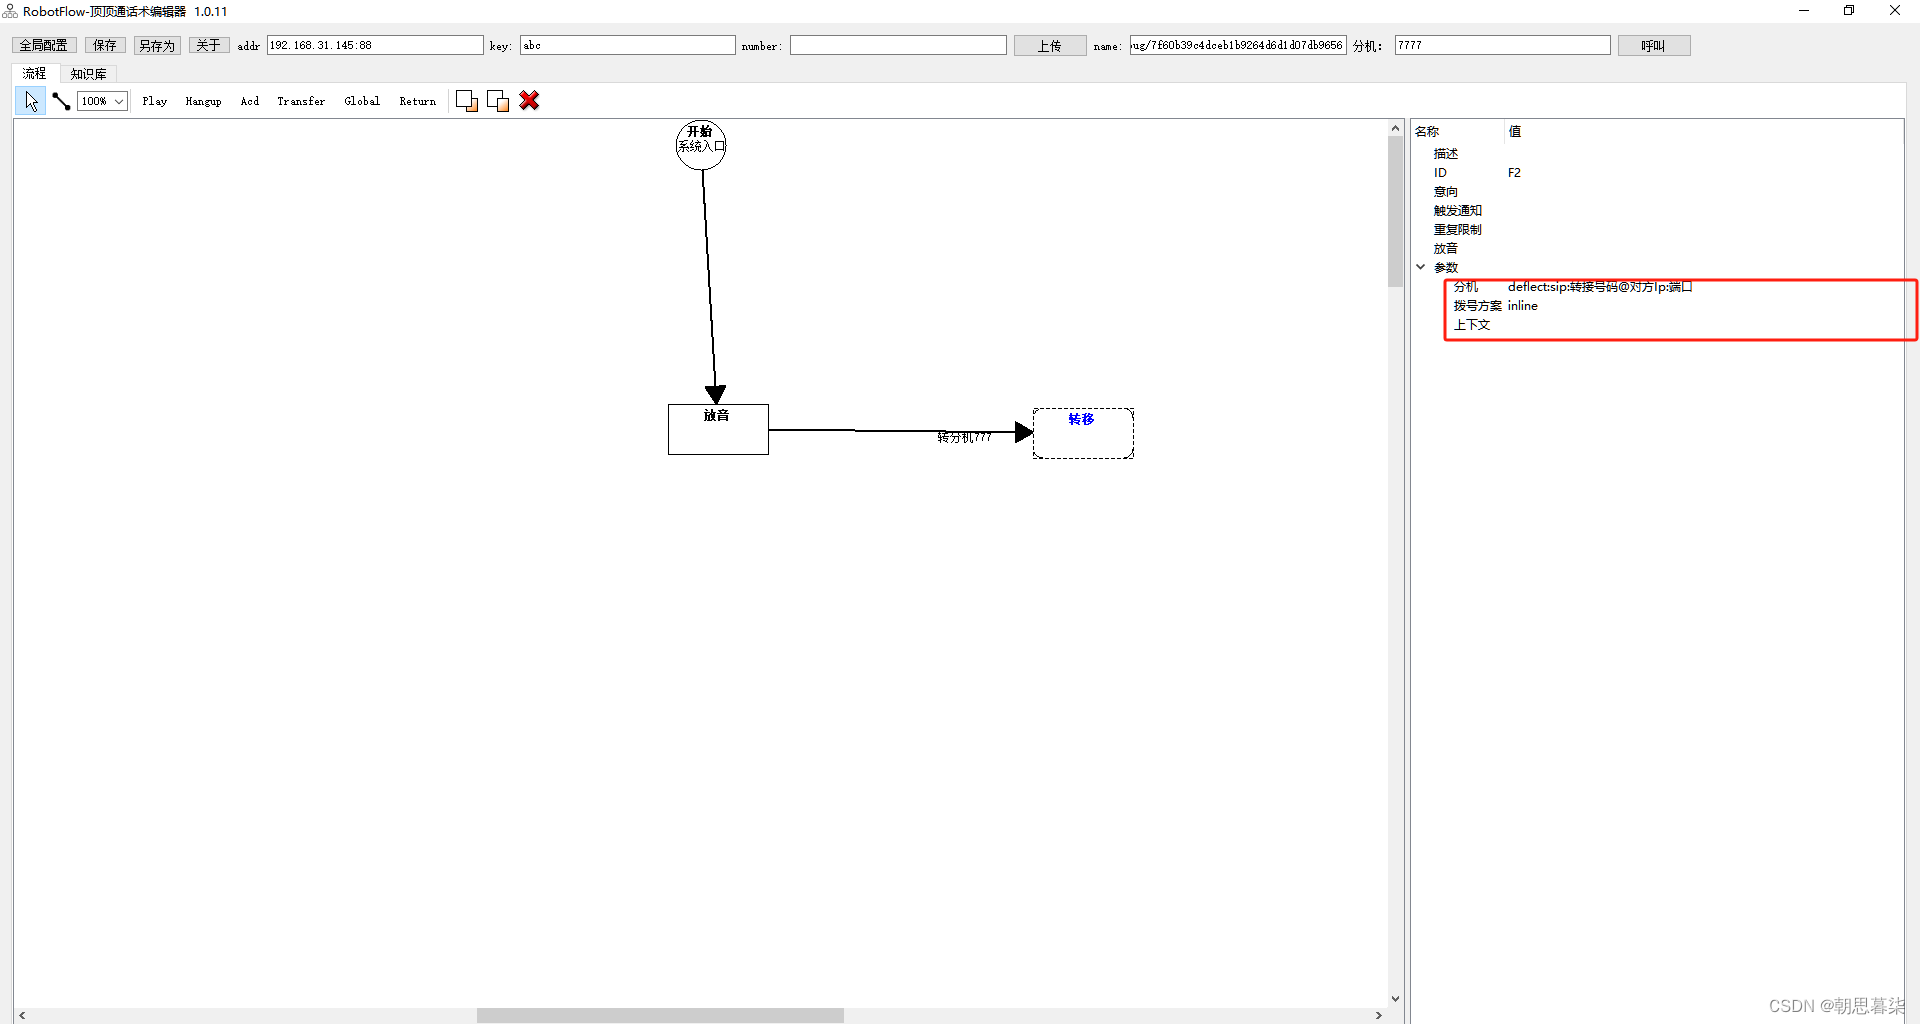This screenshot has height=1024, width=1920.
Task: Click the canvas horizontal scrollbar thumb
Action: click(660, 1015)
